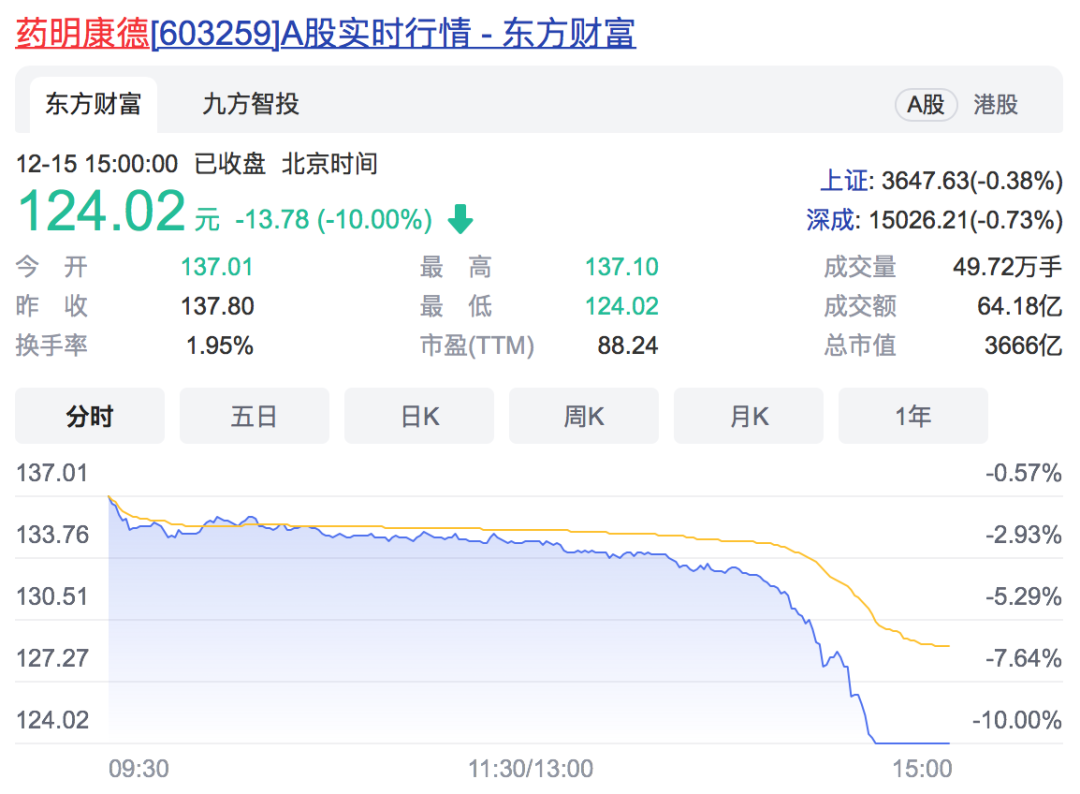Click the 最高 value 137.10
1080x794 pixels.
(621, 267)
